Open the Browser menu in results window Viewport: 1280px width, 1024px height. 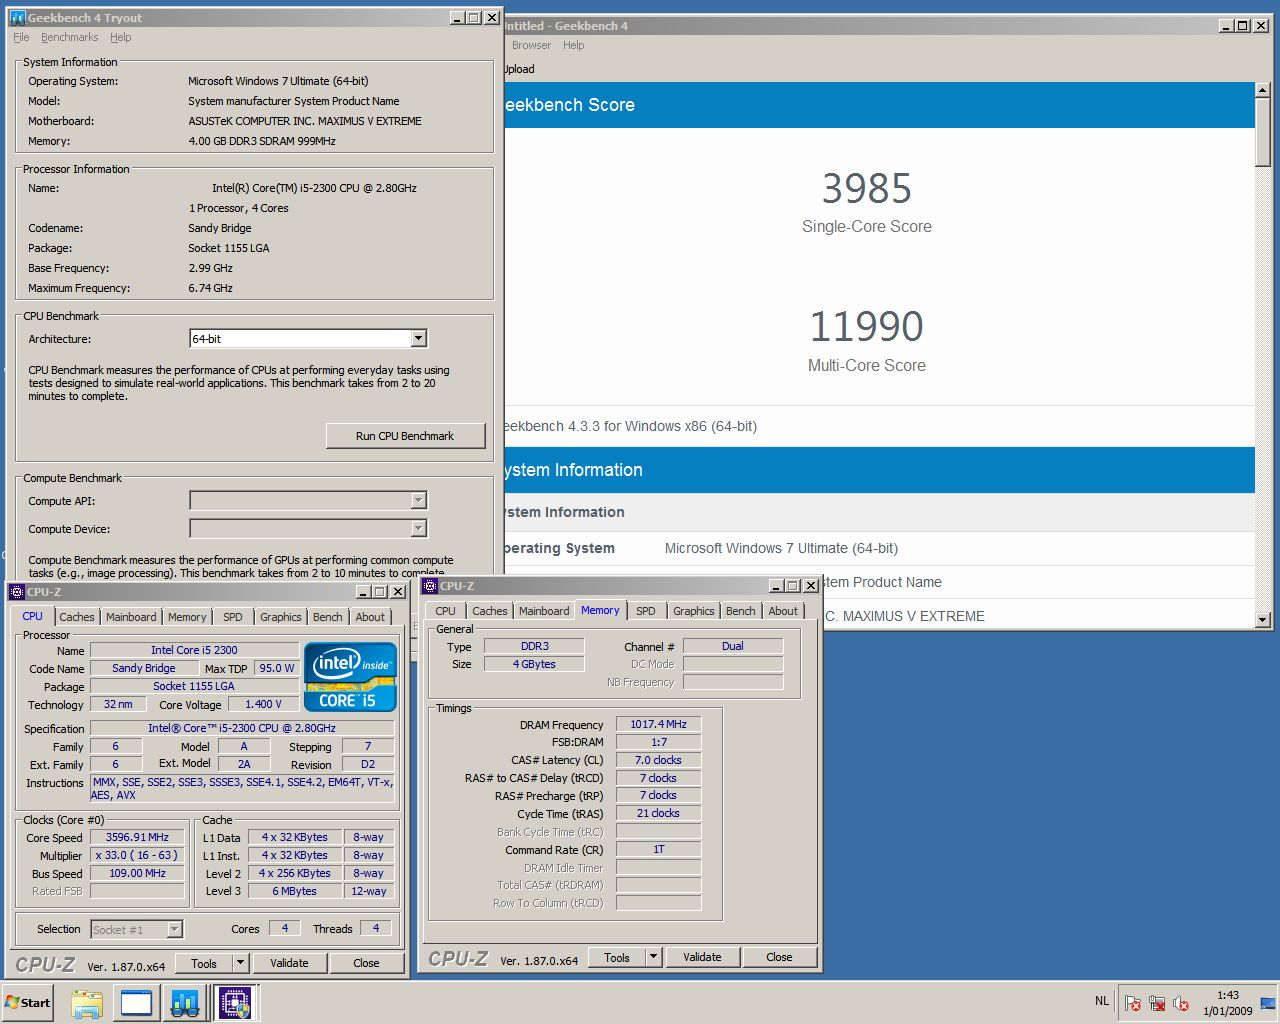[x=531, y=45]
